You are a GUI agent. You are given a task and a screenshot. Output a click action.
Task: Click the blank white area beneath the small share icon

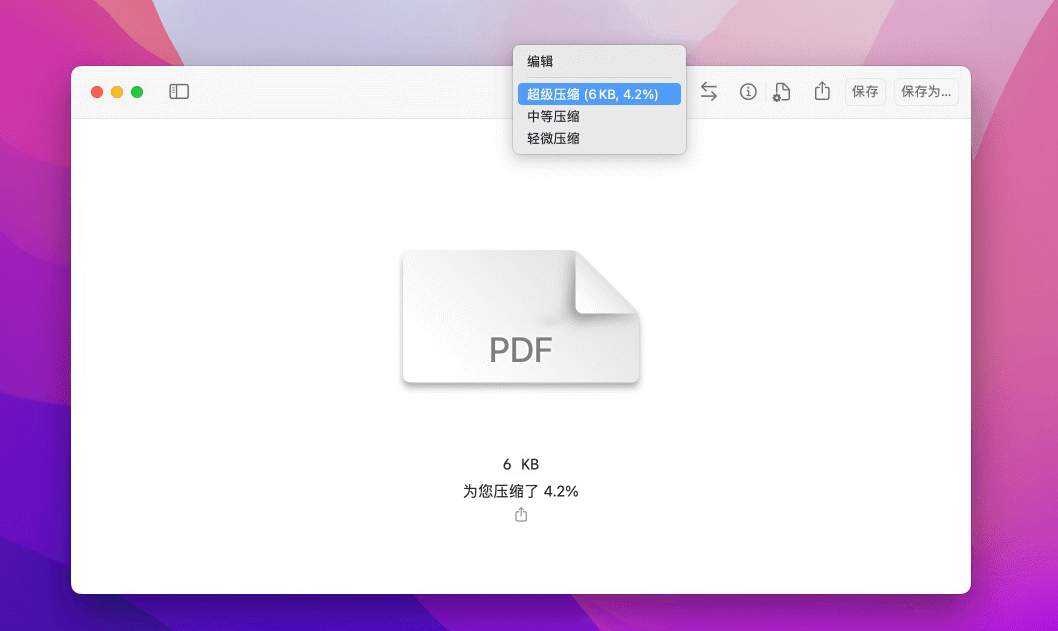(x=521, y=558)
